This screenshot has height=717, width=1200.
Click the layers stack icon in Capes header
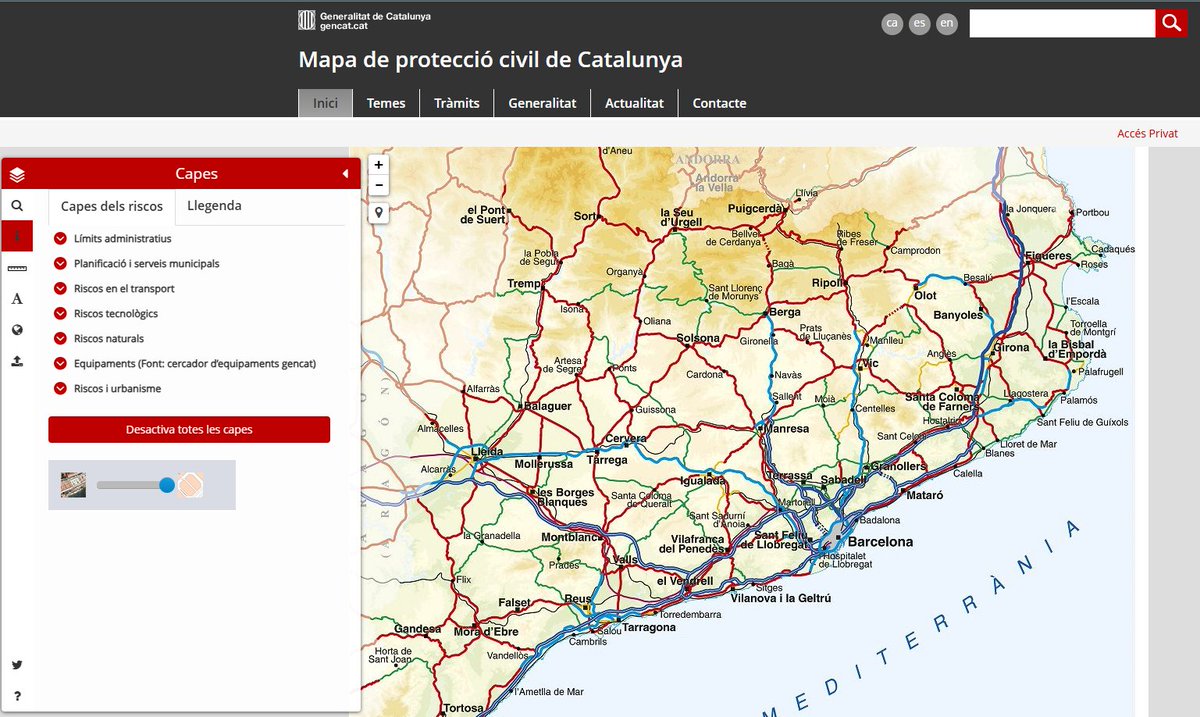pos(17,174)
